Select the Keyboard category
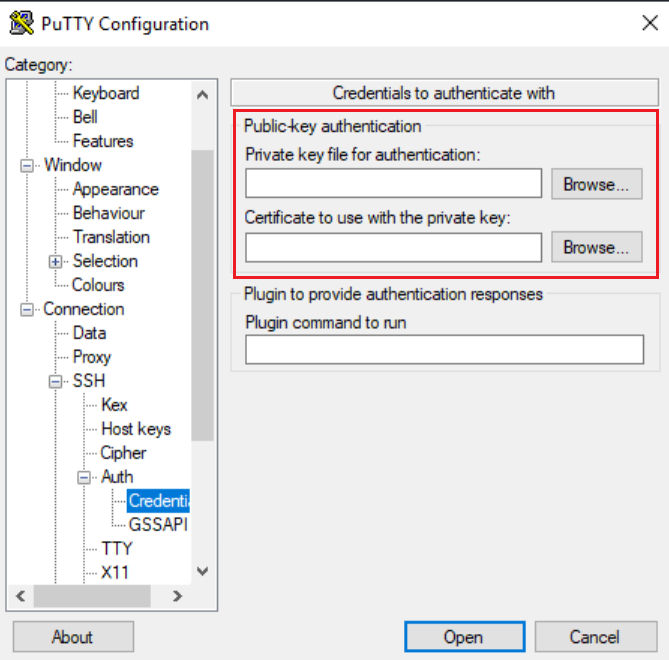Screen dimensions: 669x660 106,93
